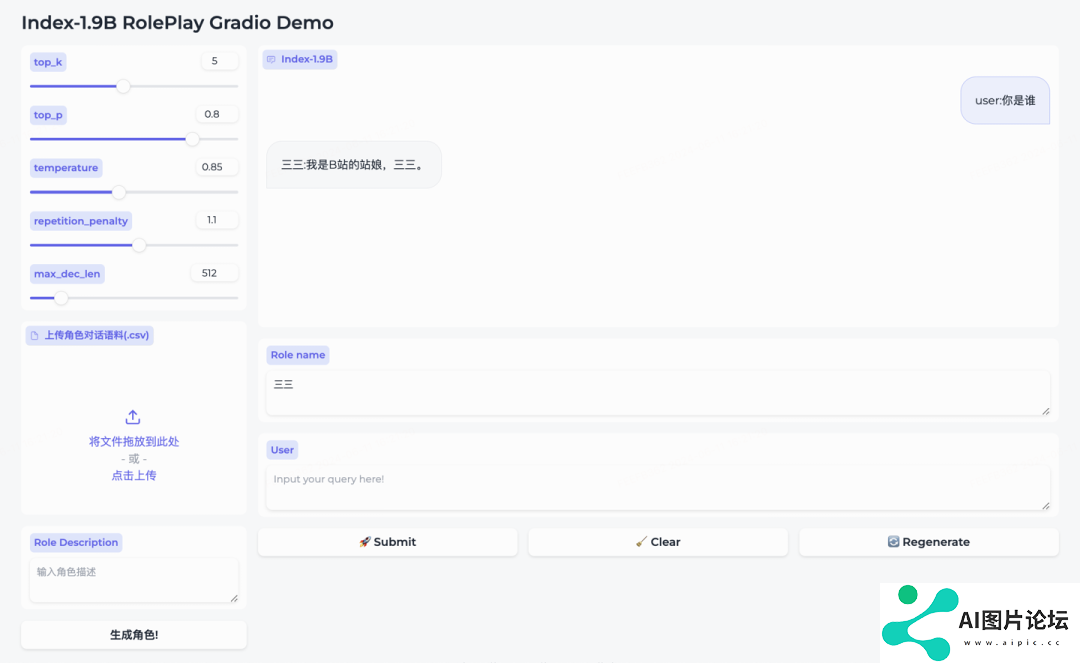The height and width of the screenshot is (663, 1080).
Task: Click the resize grip of Role name field
Action: click(x=1046, y=411)
